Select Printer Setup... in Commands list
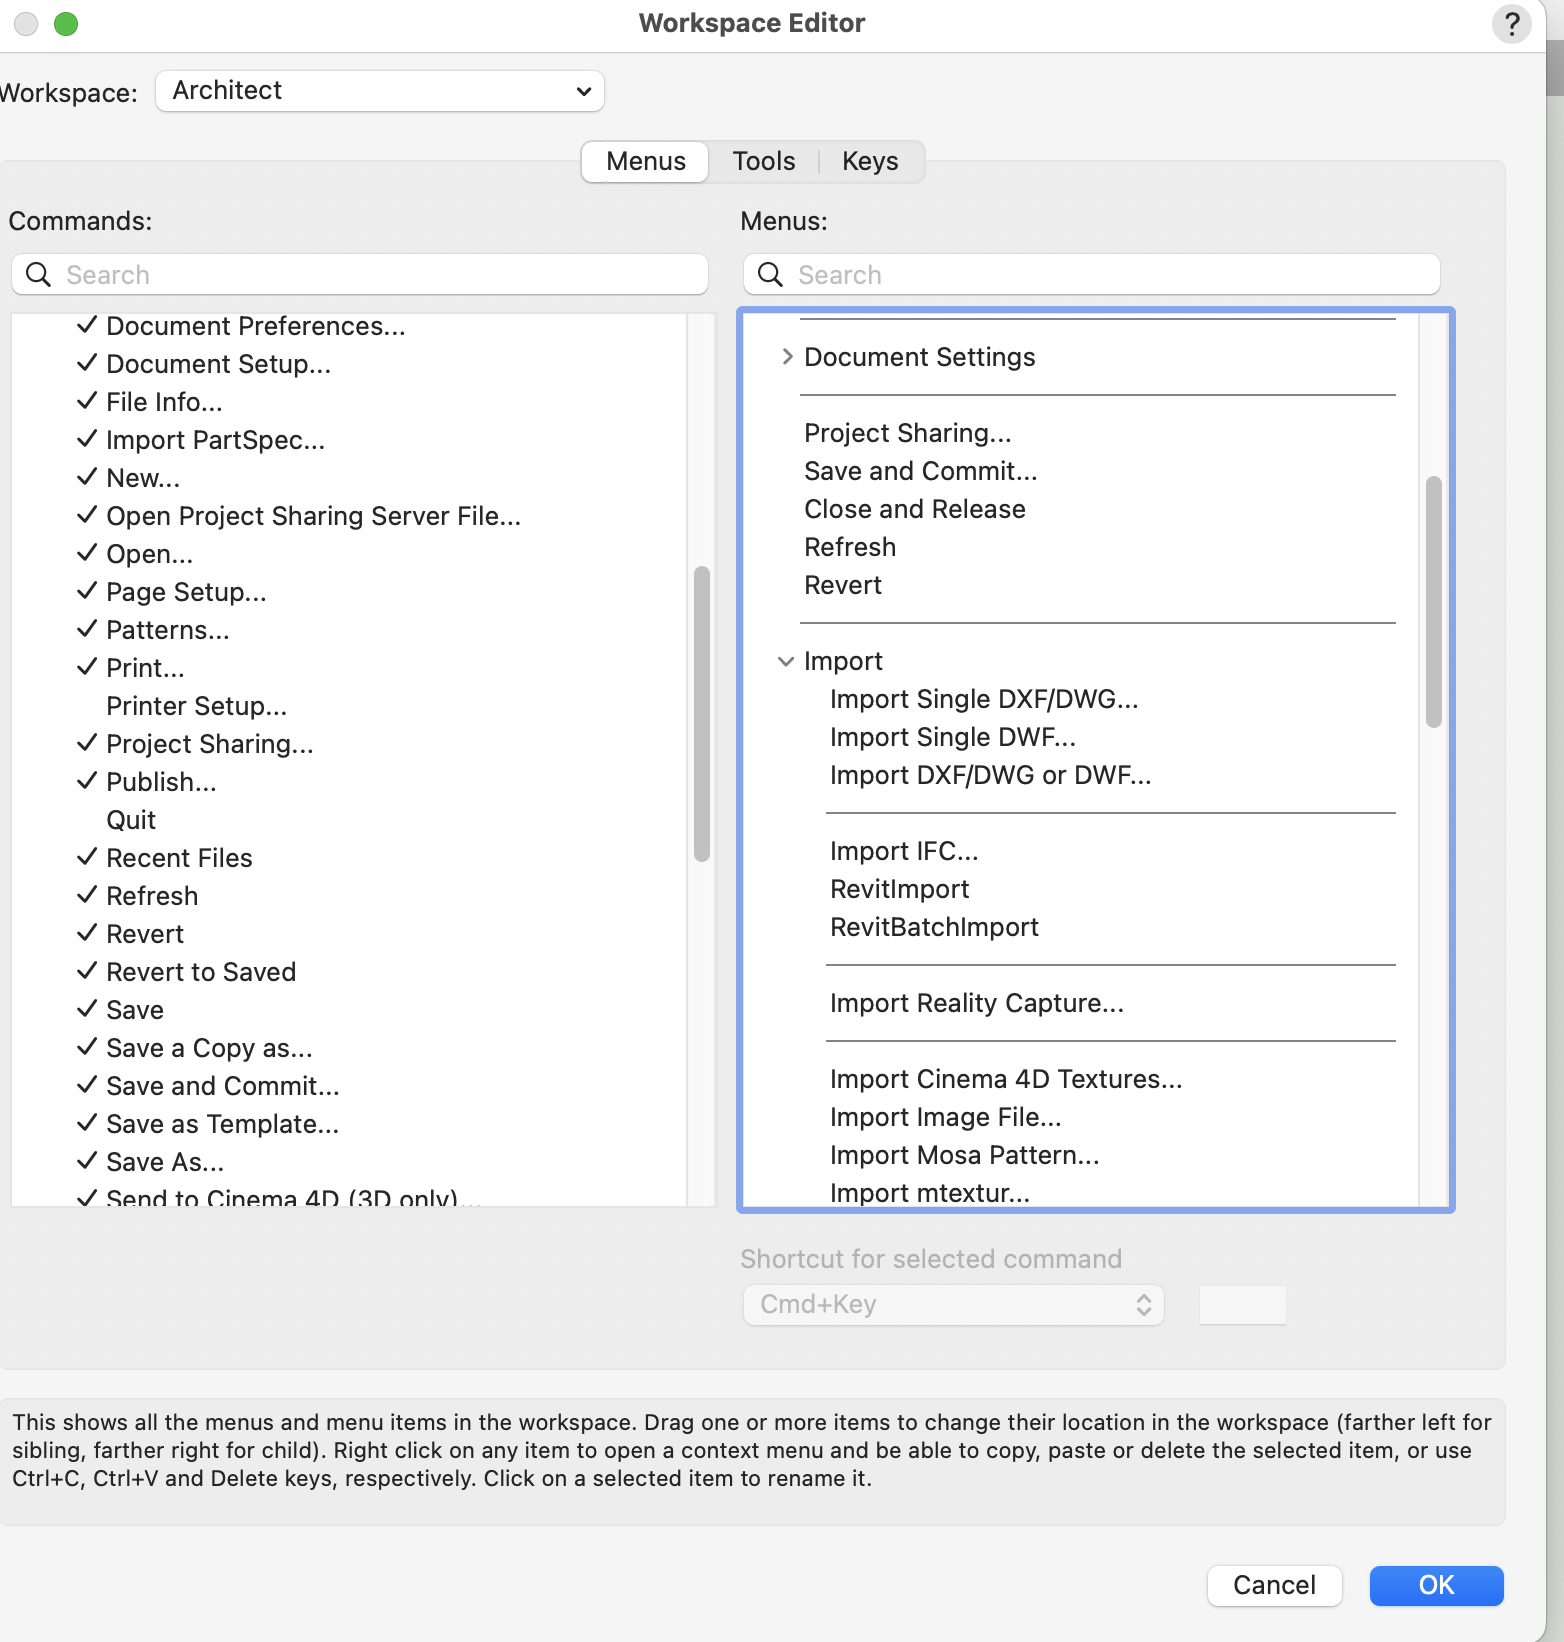This screenshot has height=1642, width=1564. 197,707
